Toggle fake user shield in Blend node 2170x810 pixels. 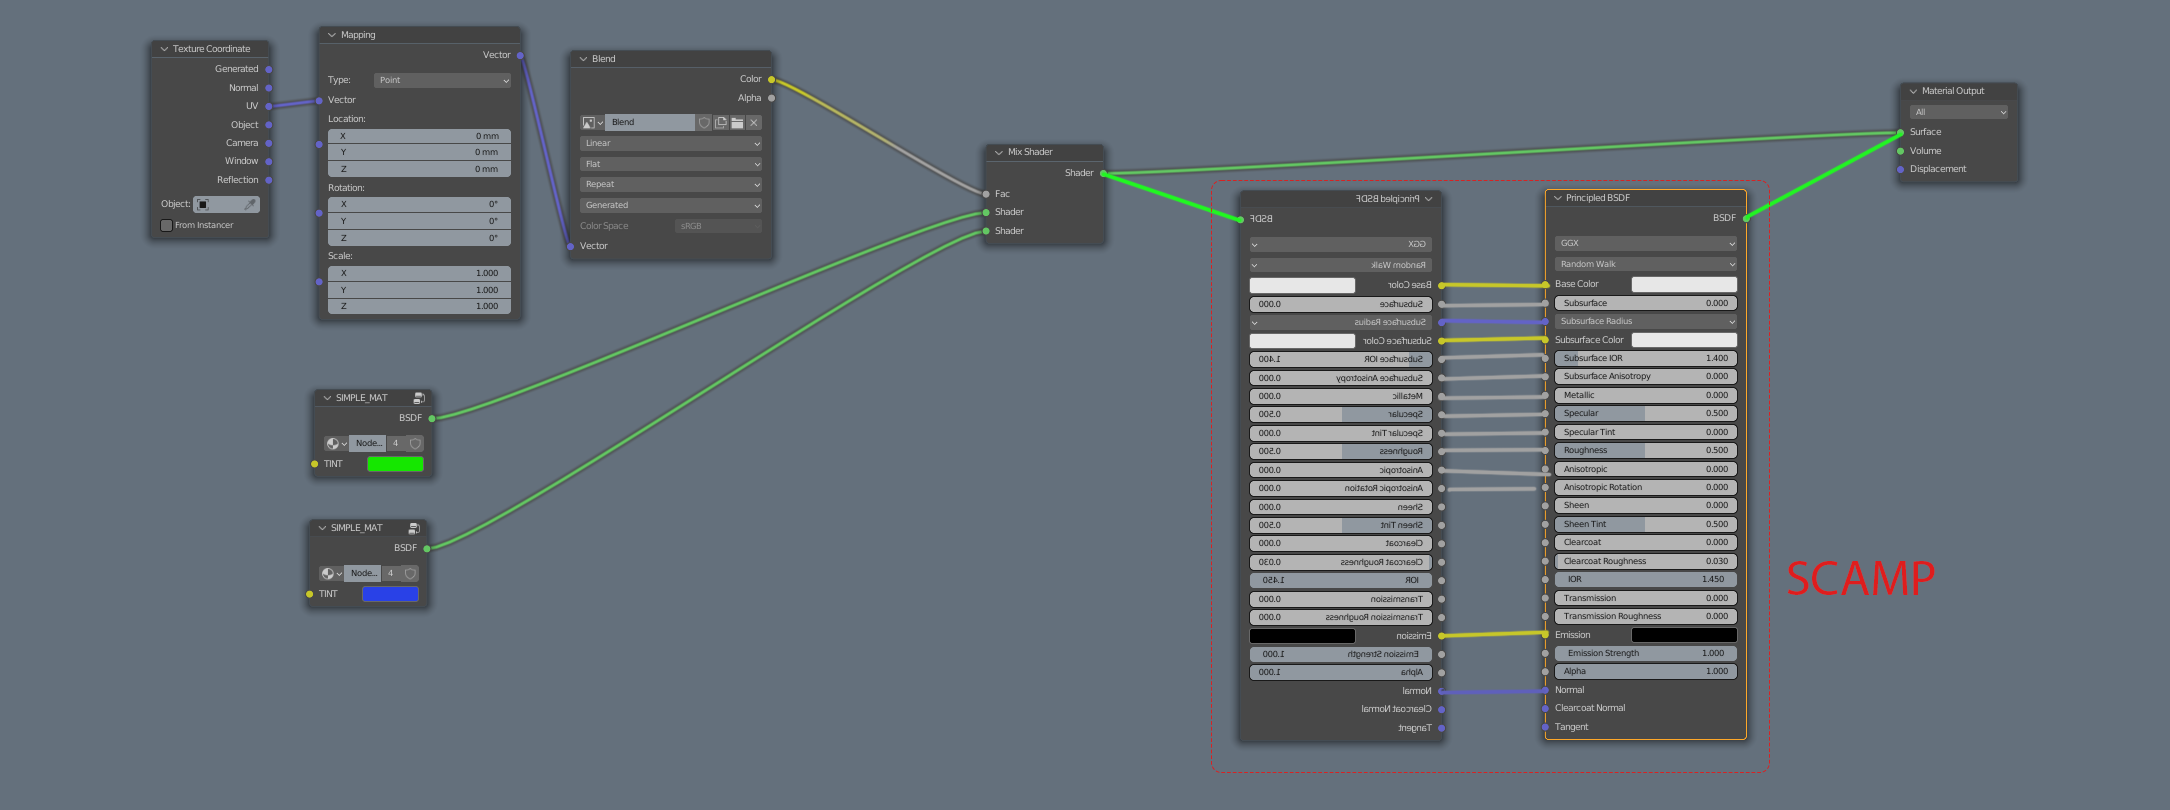pyautogui.click(x=704, y=123)
